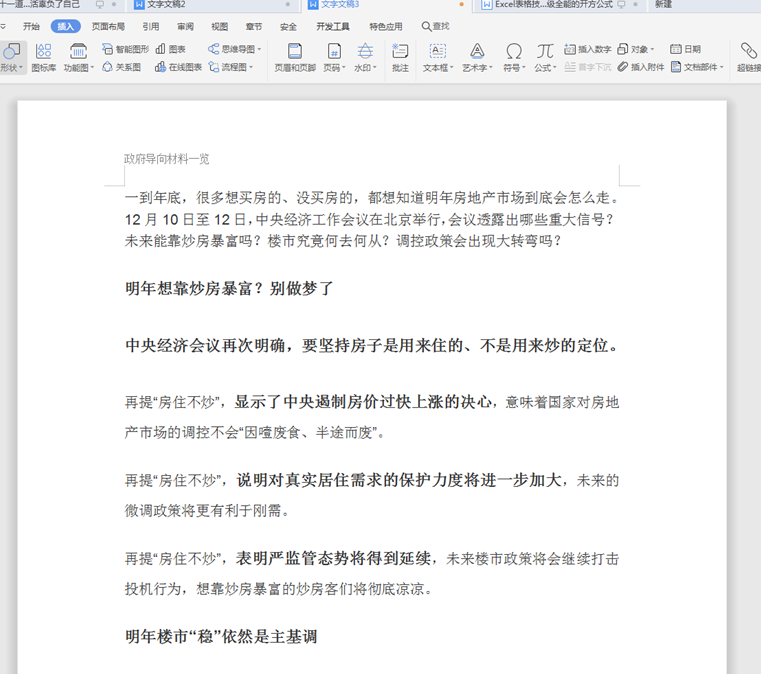Click the line starting 投机行为，想靠炒房暴富
This screenshot has width=761, height=674.
(279, 589)
